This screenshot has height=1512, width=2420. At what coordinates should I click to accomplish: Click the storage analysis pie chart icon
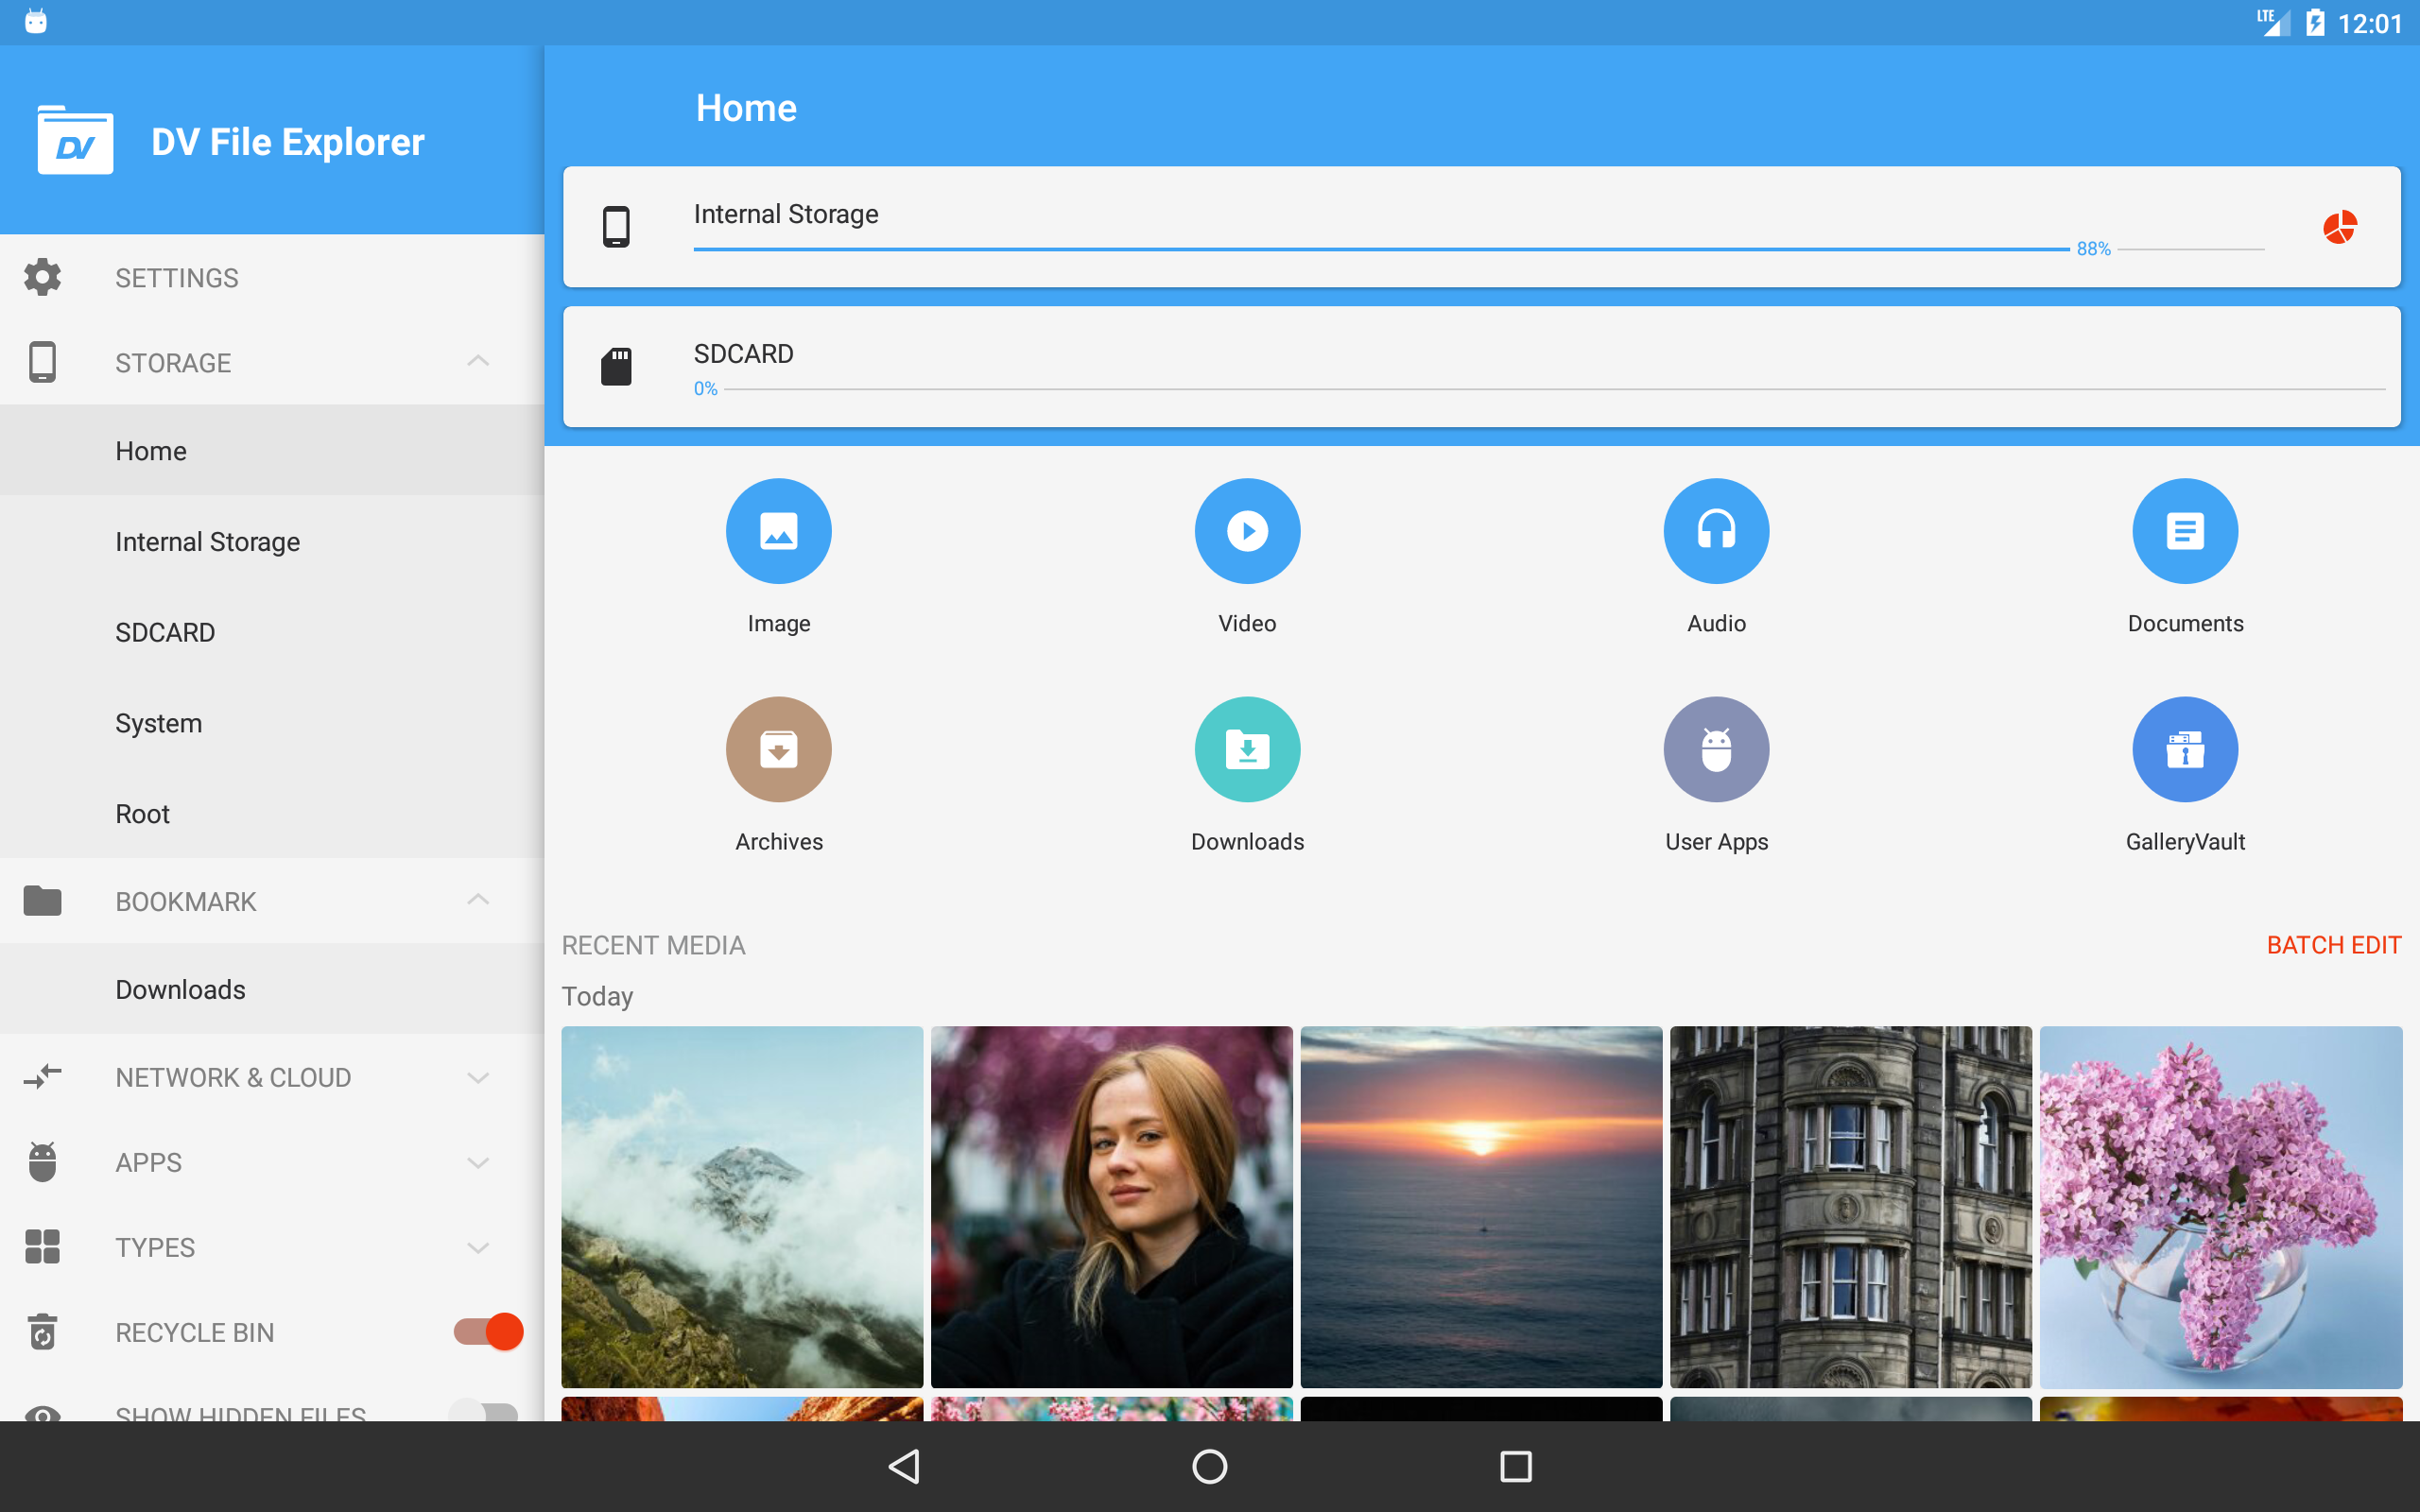(2339, 227)
